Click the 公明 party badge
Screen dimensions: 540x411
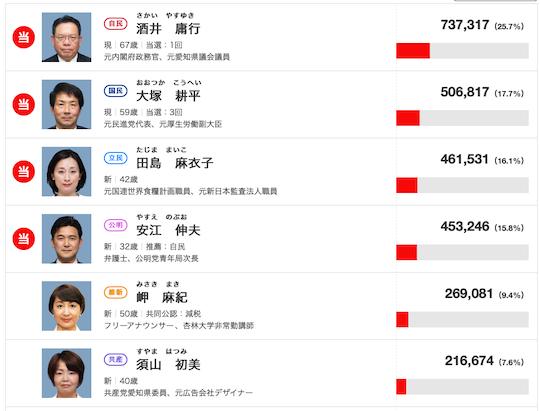tap(115, 225)
